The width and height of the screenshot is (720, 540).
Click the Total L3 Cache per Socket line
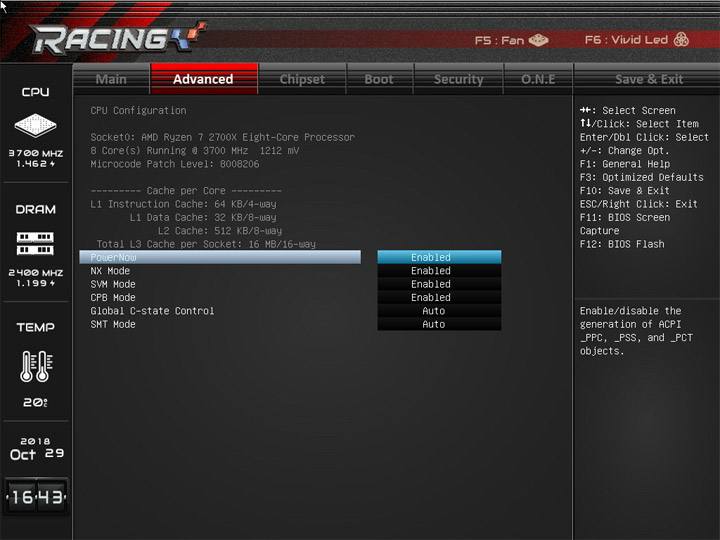(206, 244)
